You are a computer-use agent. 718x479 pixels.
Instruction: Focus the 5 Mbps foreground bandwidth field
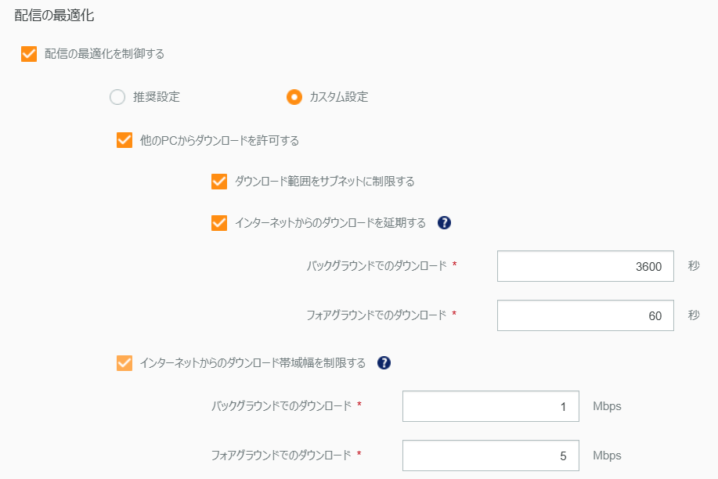point(490,456)
